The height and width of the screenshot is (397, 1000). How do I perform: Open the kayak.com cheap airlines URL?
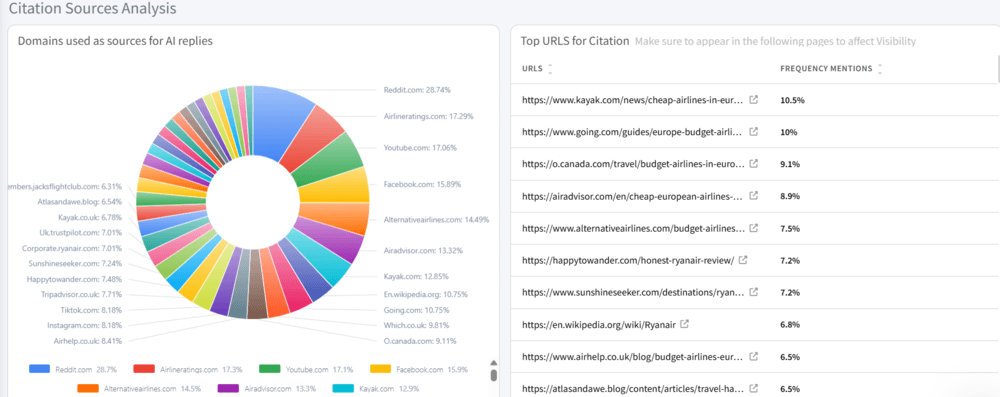(x=633, y=100)
